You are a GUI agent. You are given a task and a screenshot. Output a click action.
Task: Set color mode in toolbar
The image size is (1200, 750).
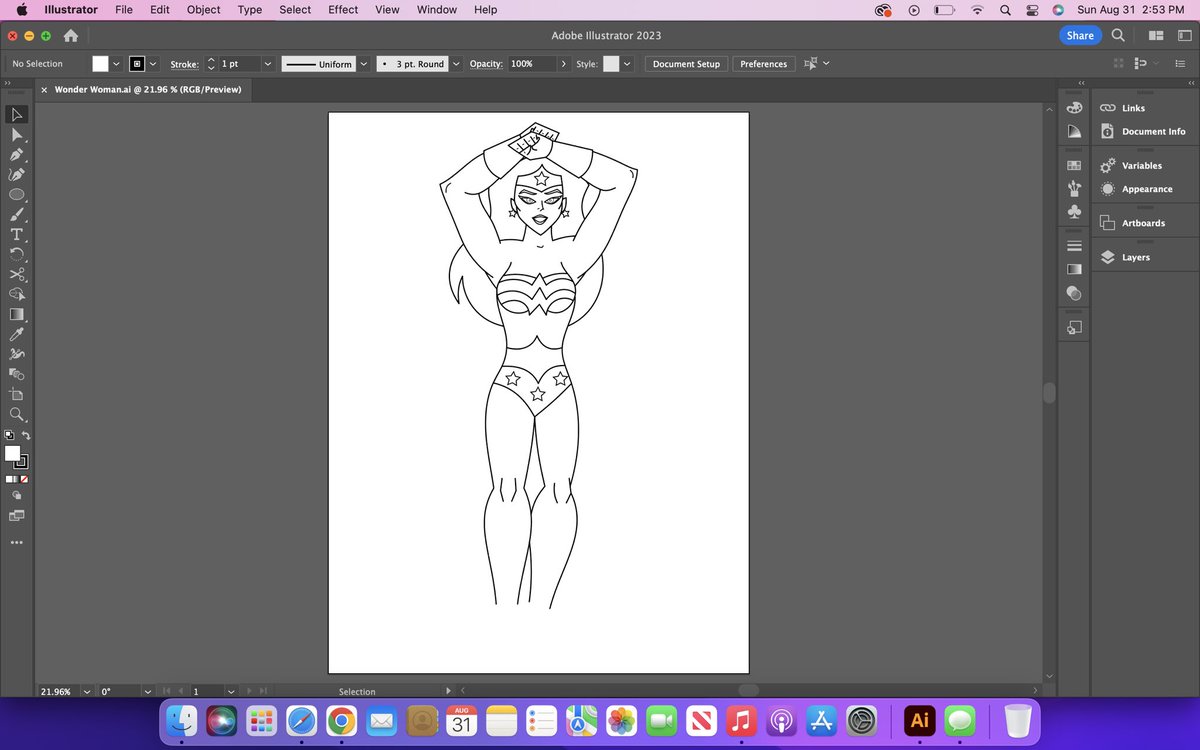pos(9,479)
